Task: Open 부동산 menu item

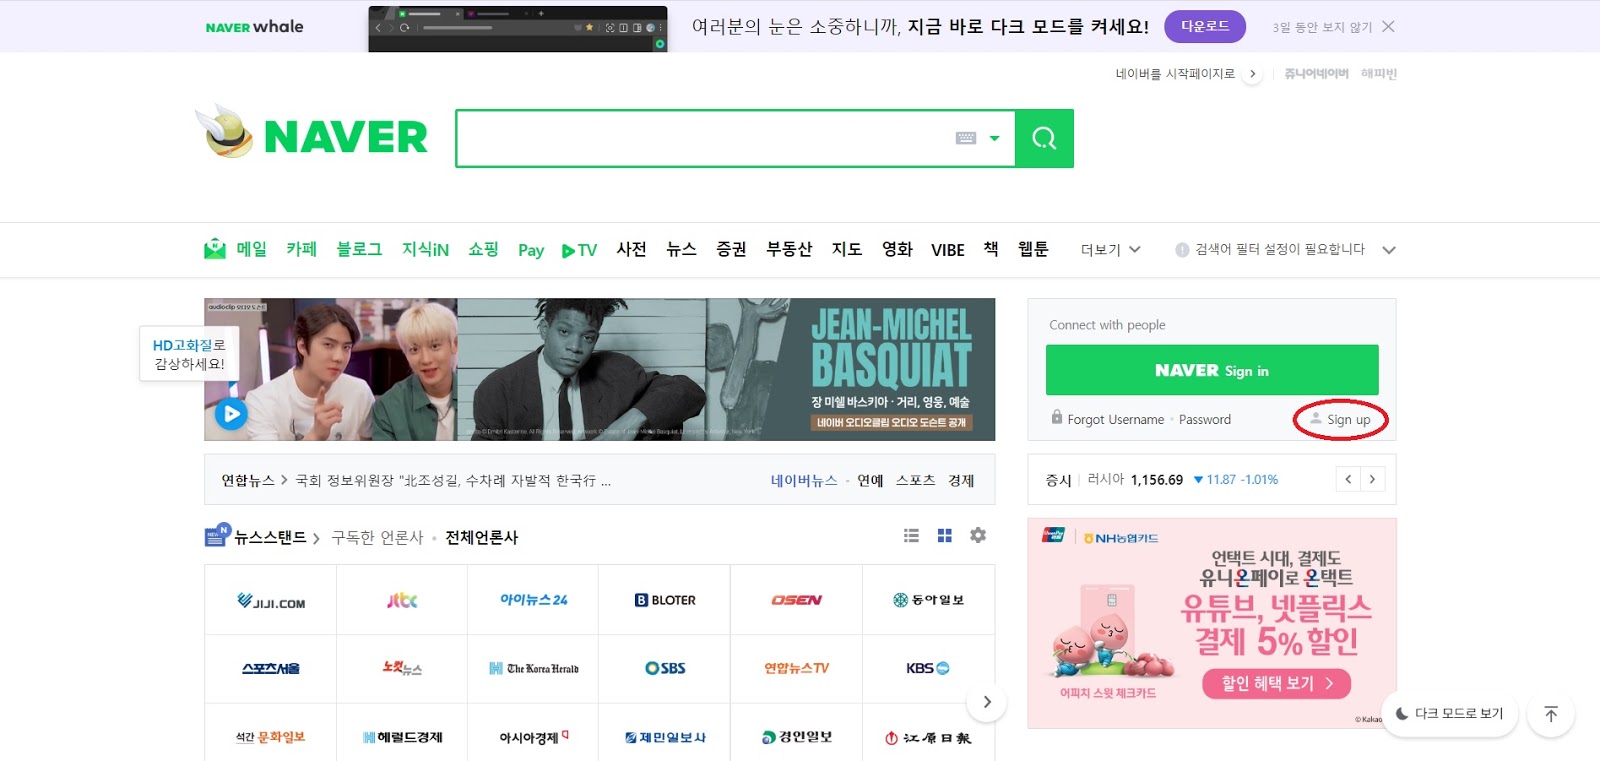Action: coord(789,249)
